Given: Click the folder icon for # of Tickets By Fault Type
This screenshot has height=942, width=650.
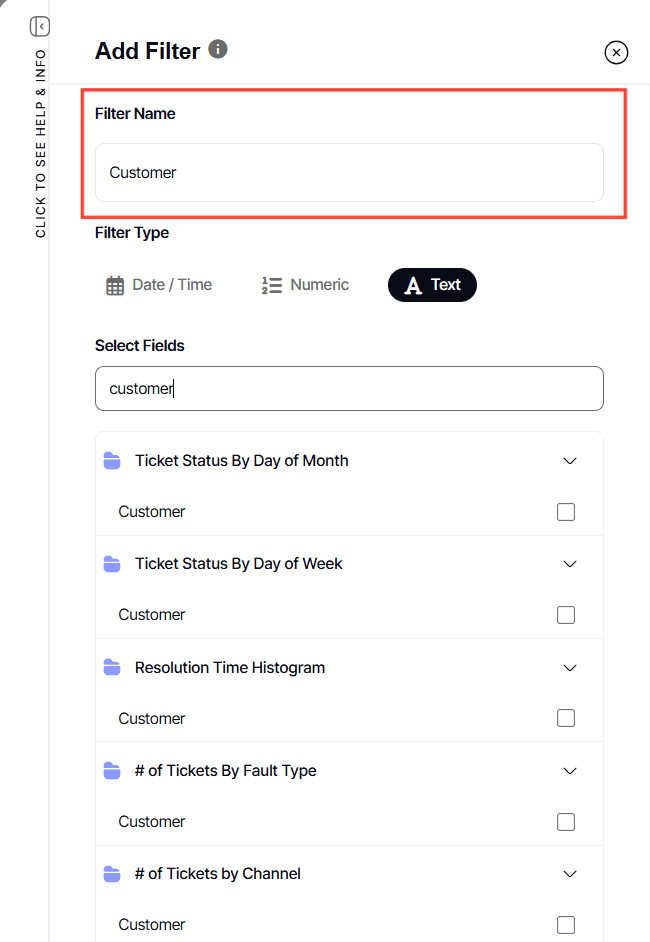Looking at the screenshot, I should (112, 771).
